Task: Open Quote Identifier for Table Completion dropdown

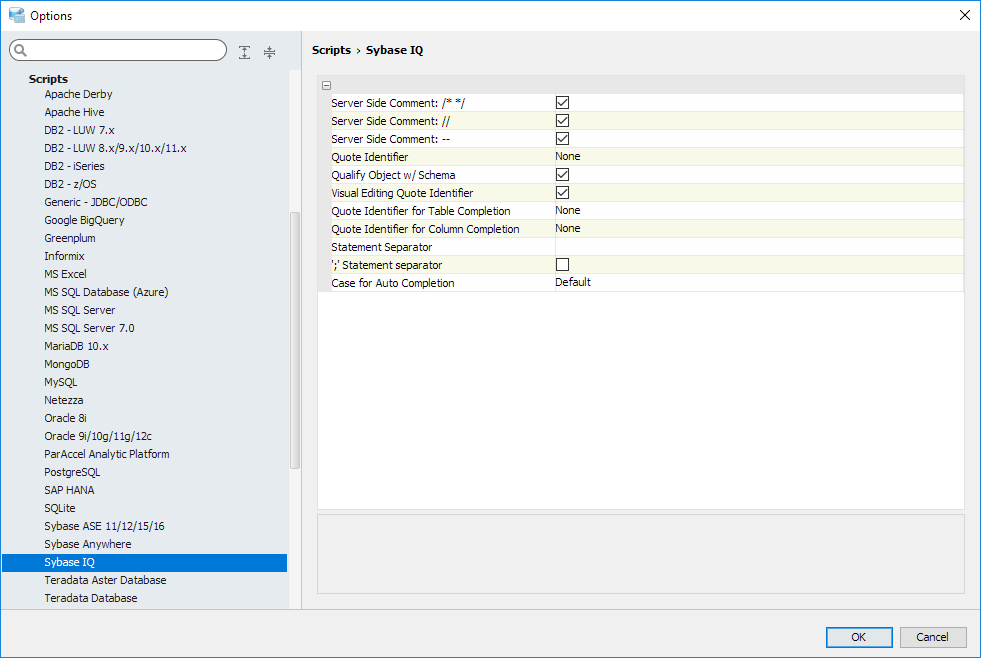Action: click(x=758, y=211)
